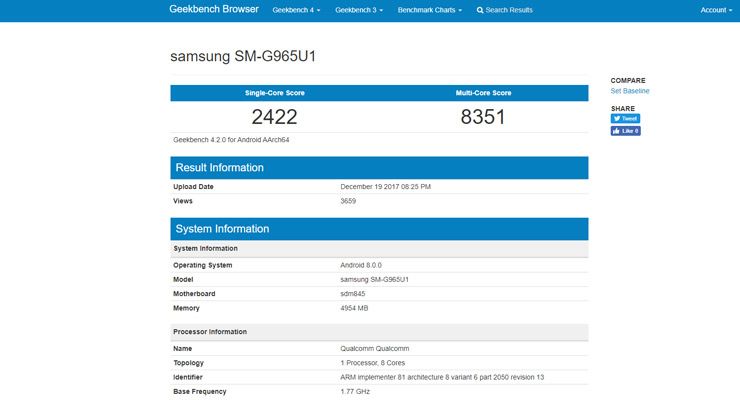Image resolution: width=740 pixels, height=400 pixels.
Task: Share the result with the Tweet button
Action: 625,118
